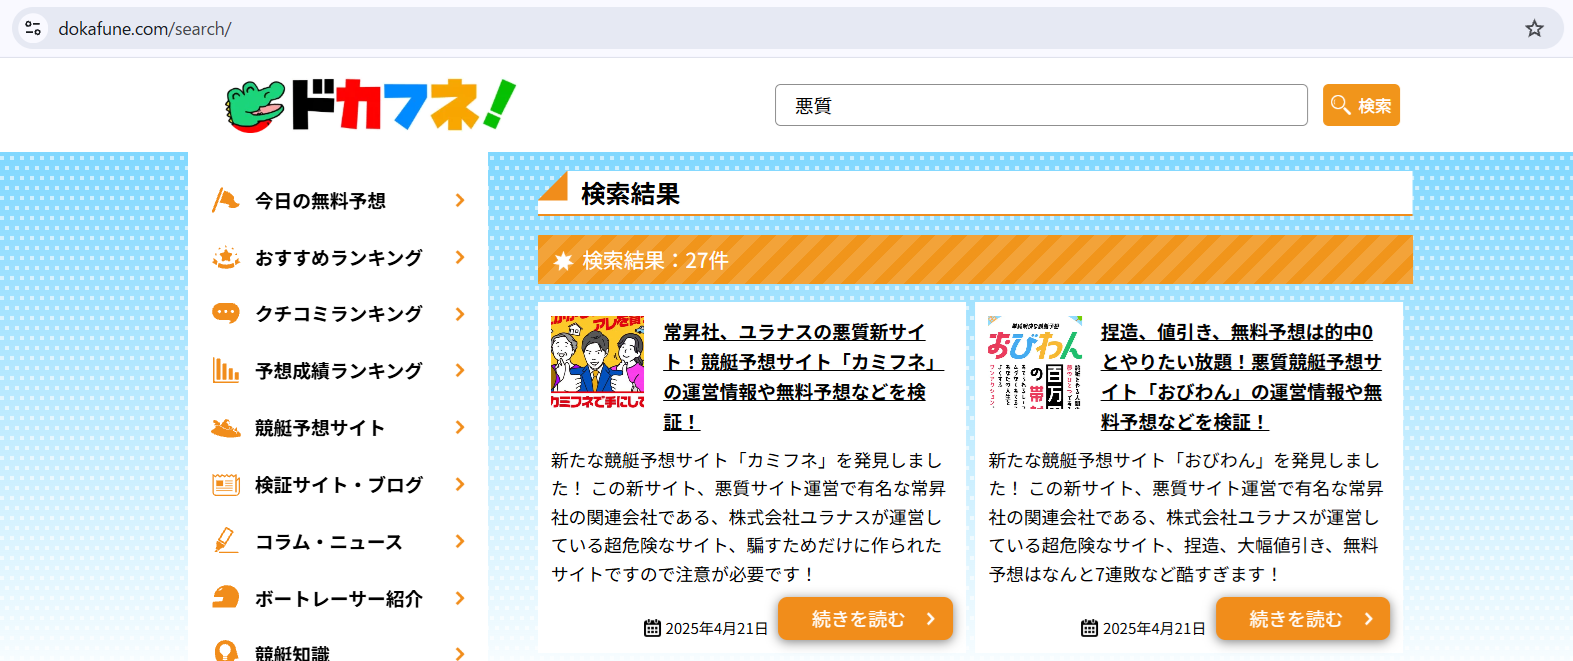1573x661 pixels.
Task: Click the search input field containing 悪質
Action: 1040,105
